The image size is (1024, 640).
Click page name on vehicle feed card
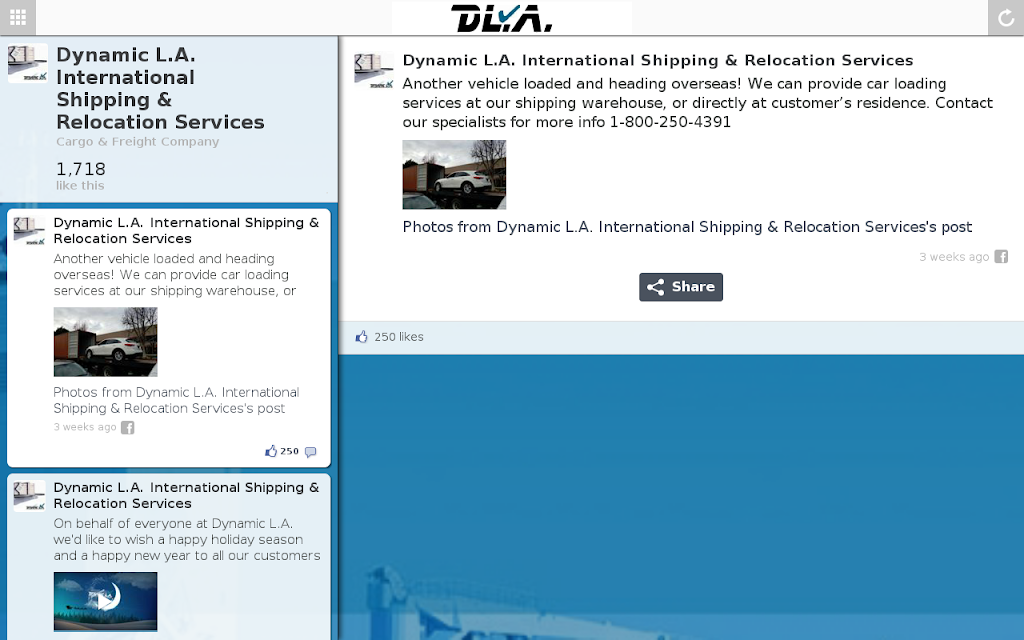point(186,231)
